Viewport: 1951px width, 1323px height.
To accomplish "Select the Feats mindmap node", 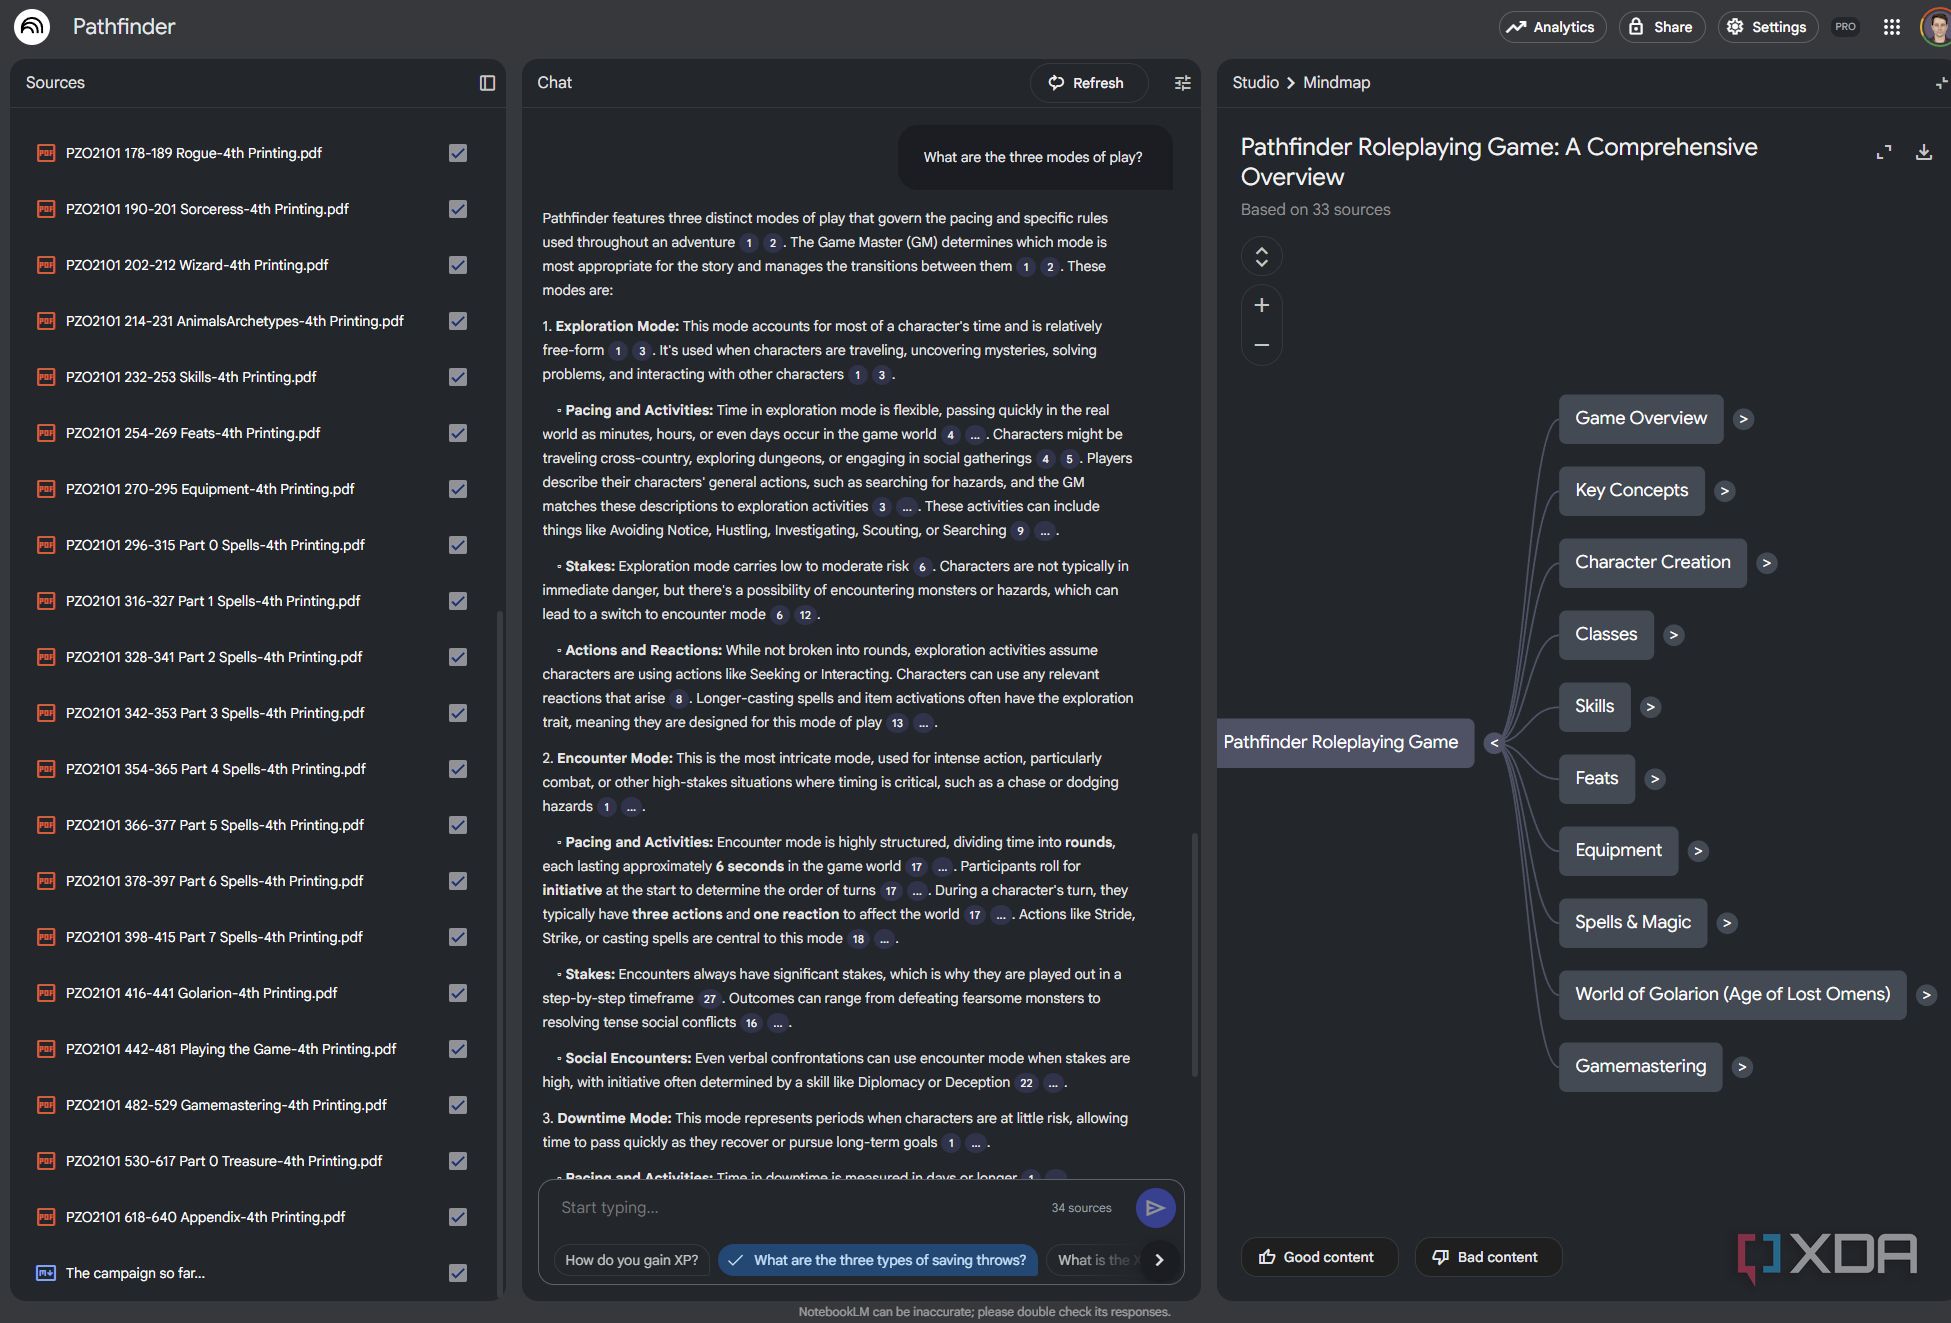I will (1596, 779).
